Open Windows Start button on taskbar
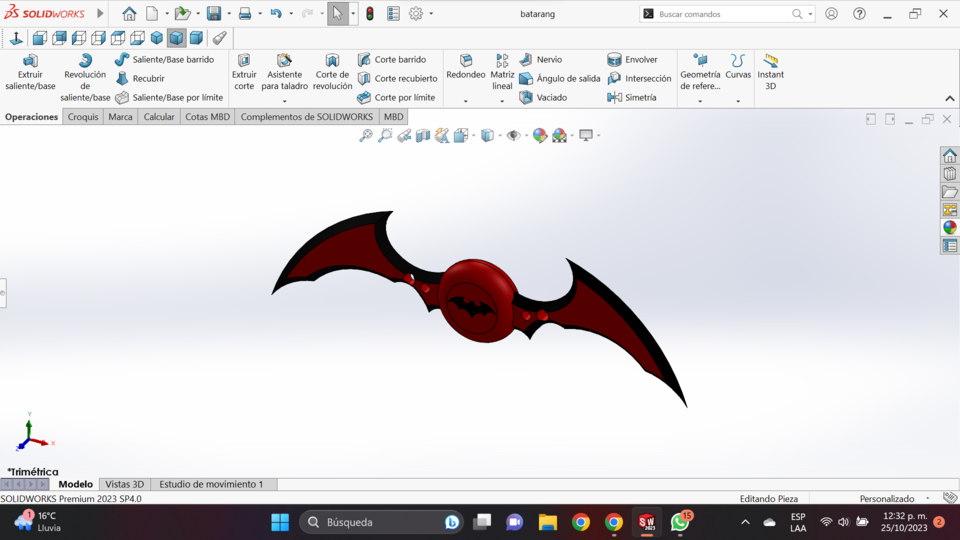 (280, 522)
